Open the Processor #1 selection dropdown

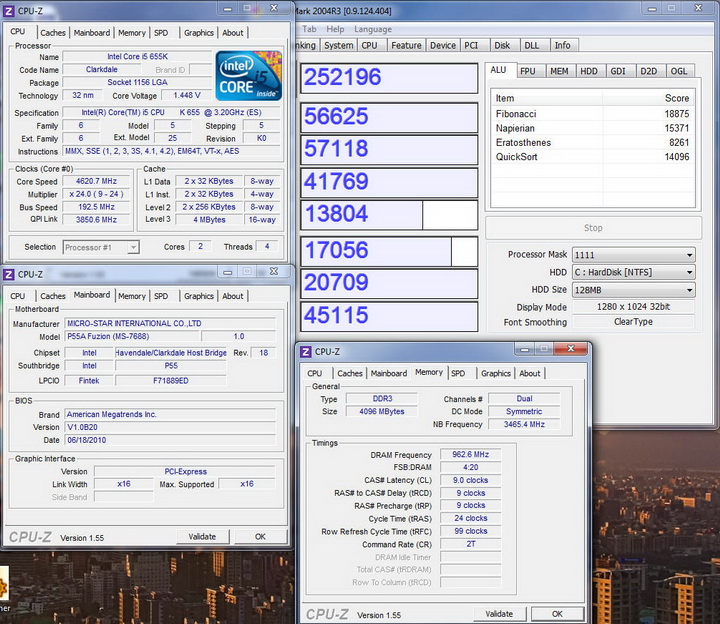pos(101,247)
